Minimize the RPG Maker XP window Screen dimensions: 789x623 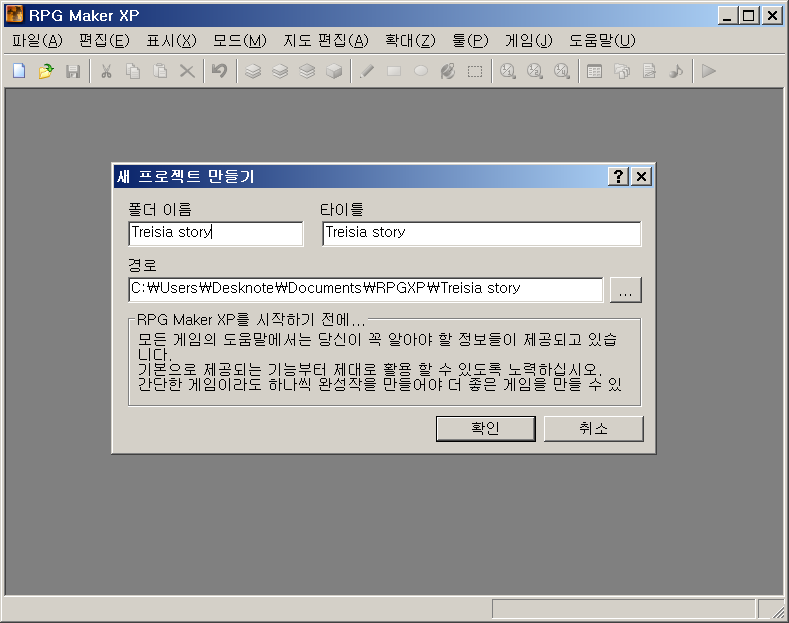click(x=728, y=15)
